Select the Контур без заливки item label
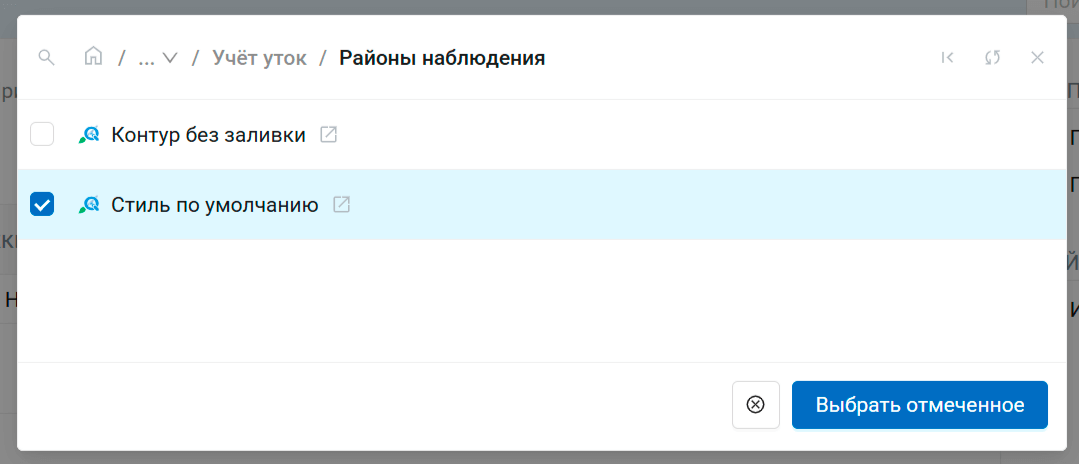The height and width of the screenshot is (464, 1079). click(208, 135)
